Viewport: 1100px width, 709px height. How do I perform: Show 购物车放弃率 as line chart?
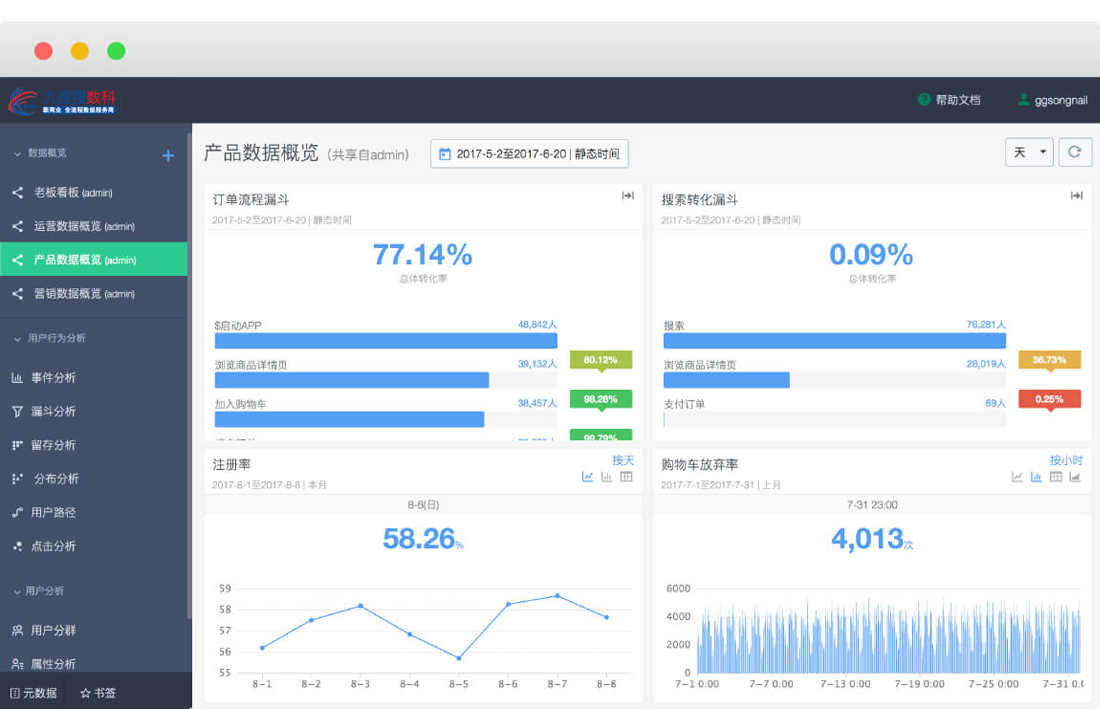[x=1018, y=477]
